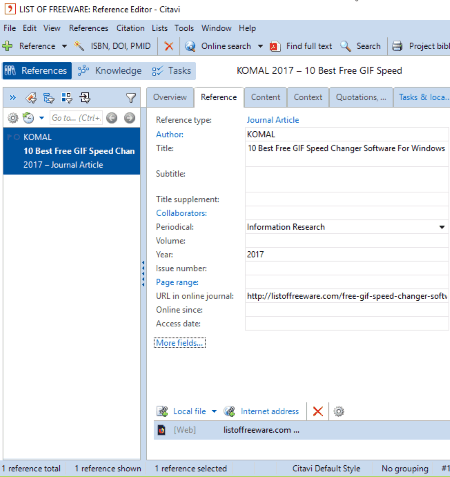Switch to the Quotations tab

point(361,97)
